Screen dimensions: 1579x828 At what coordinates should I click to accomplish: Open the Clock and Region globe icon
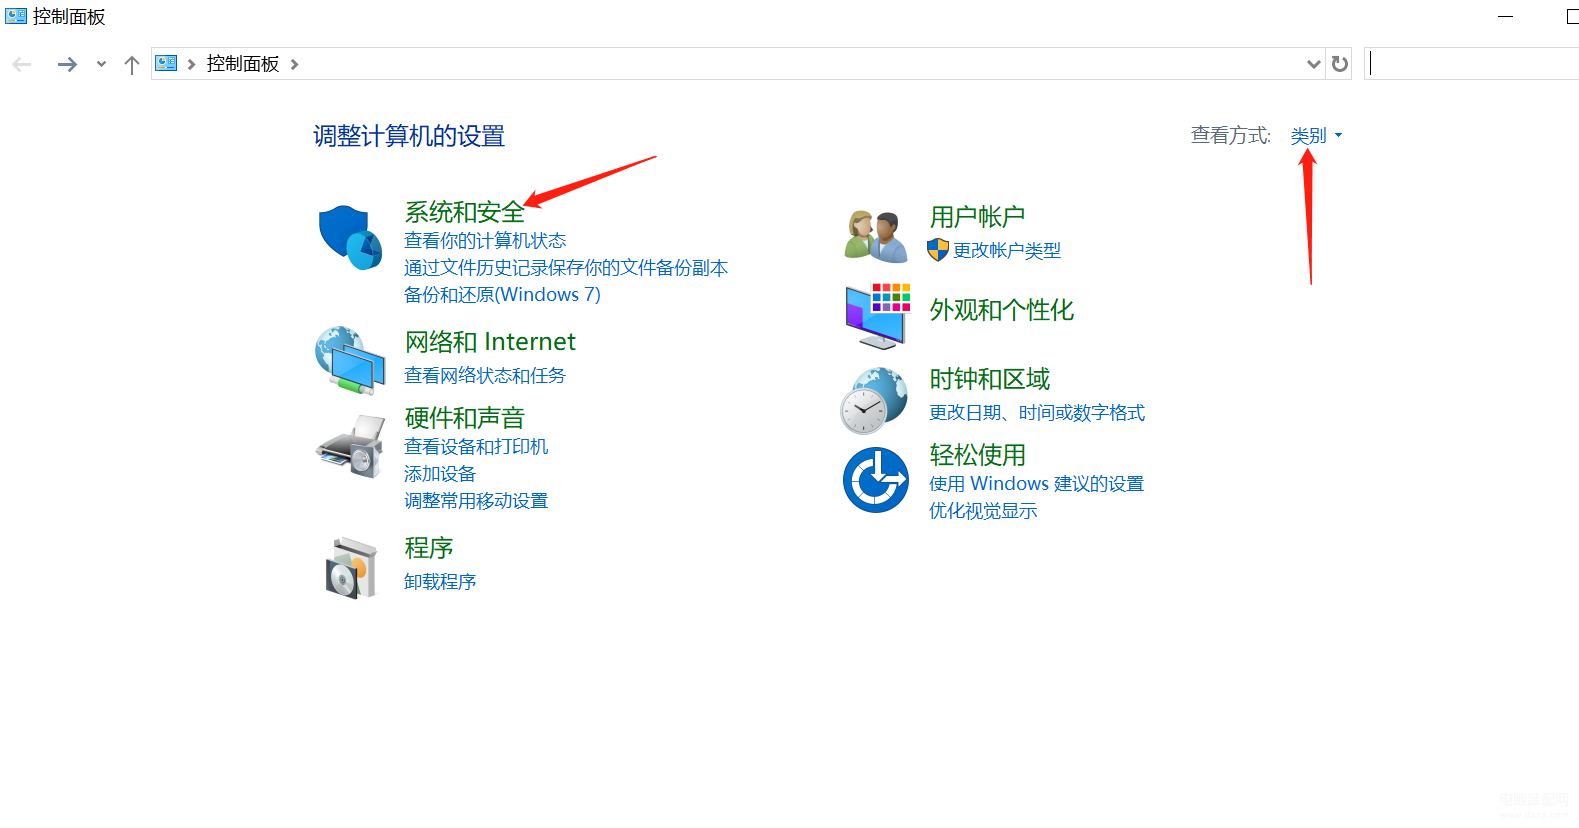[x=874, y=400]
